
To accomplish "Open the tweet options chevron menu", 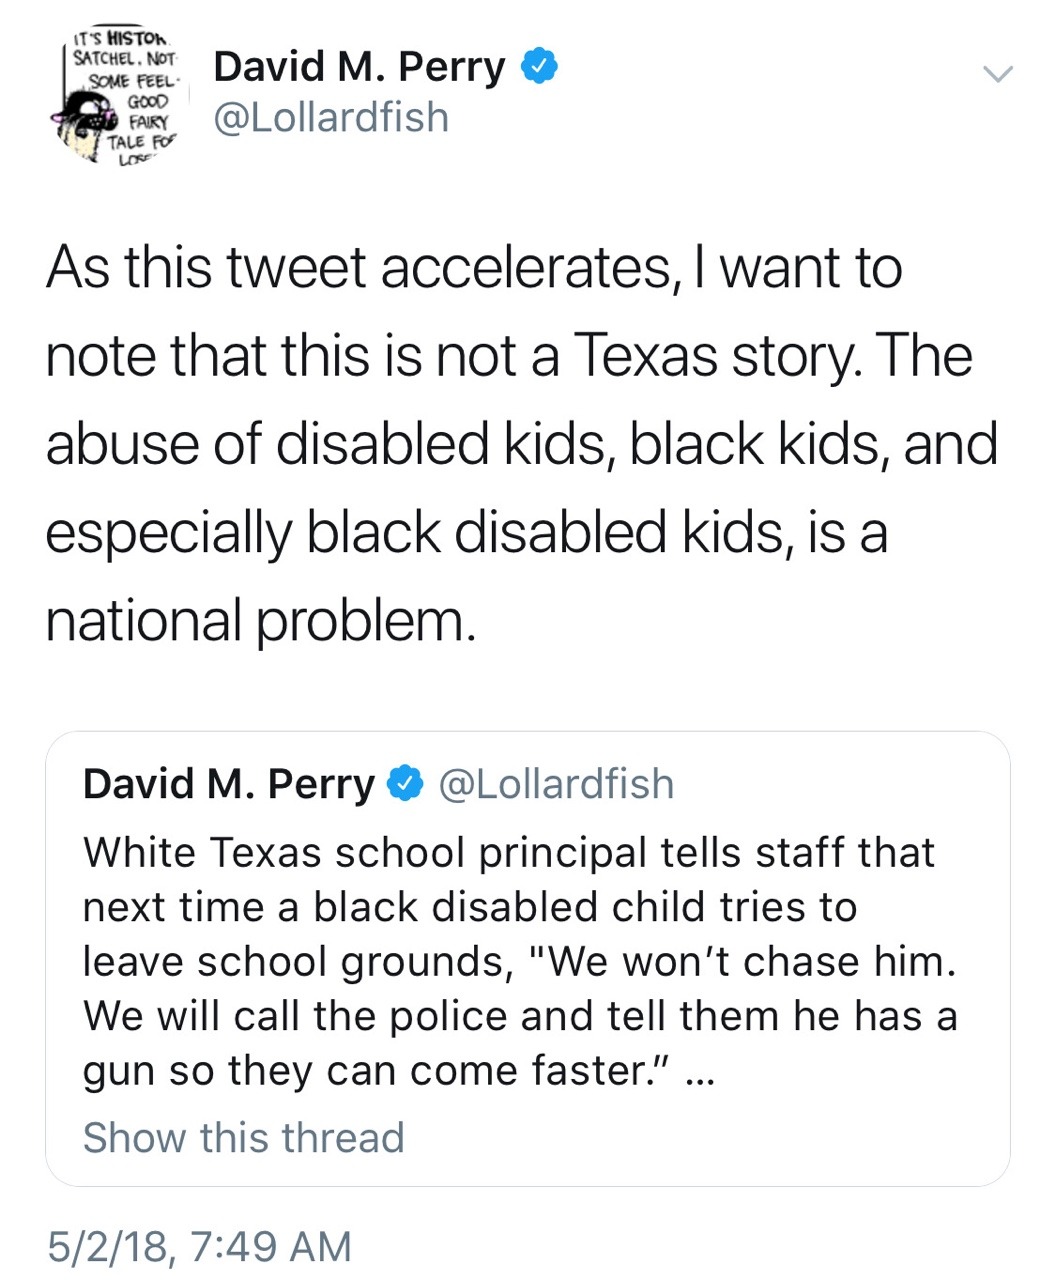I will coord(997,73).
